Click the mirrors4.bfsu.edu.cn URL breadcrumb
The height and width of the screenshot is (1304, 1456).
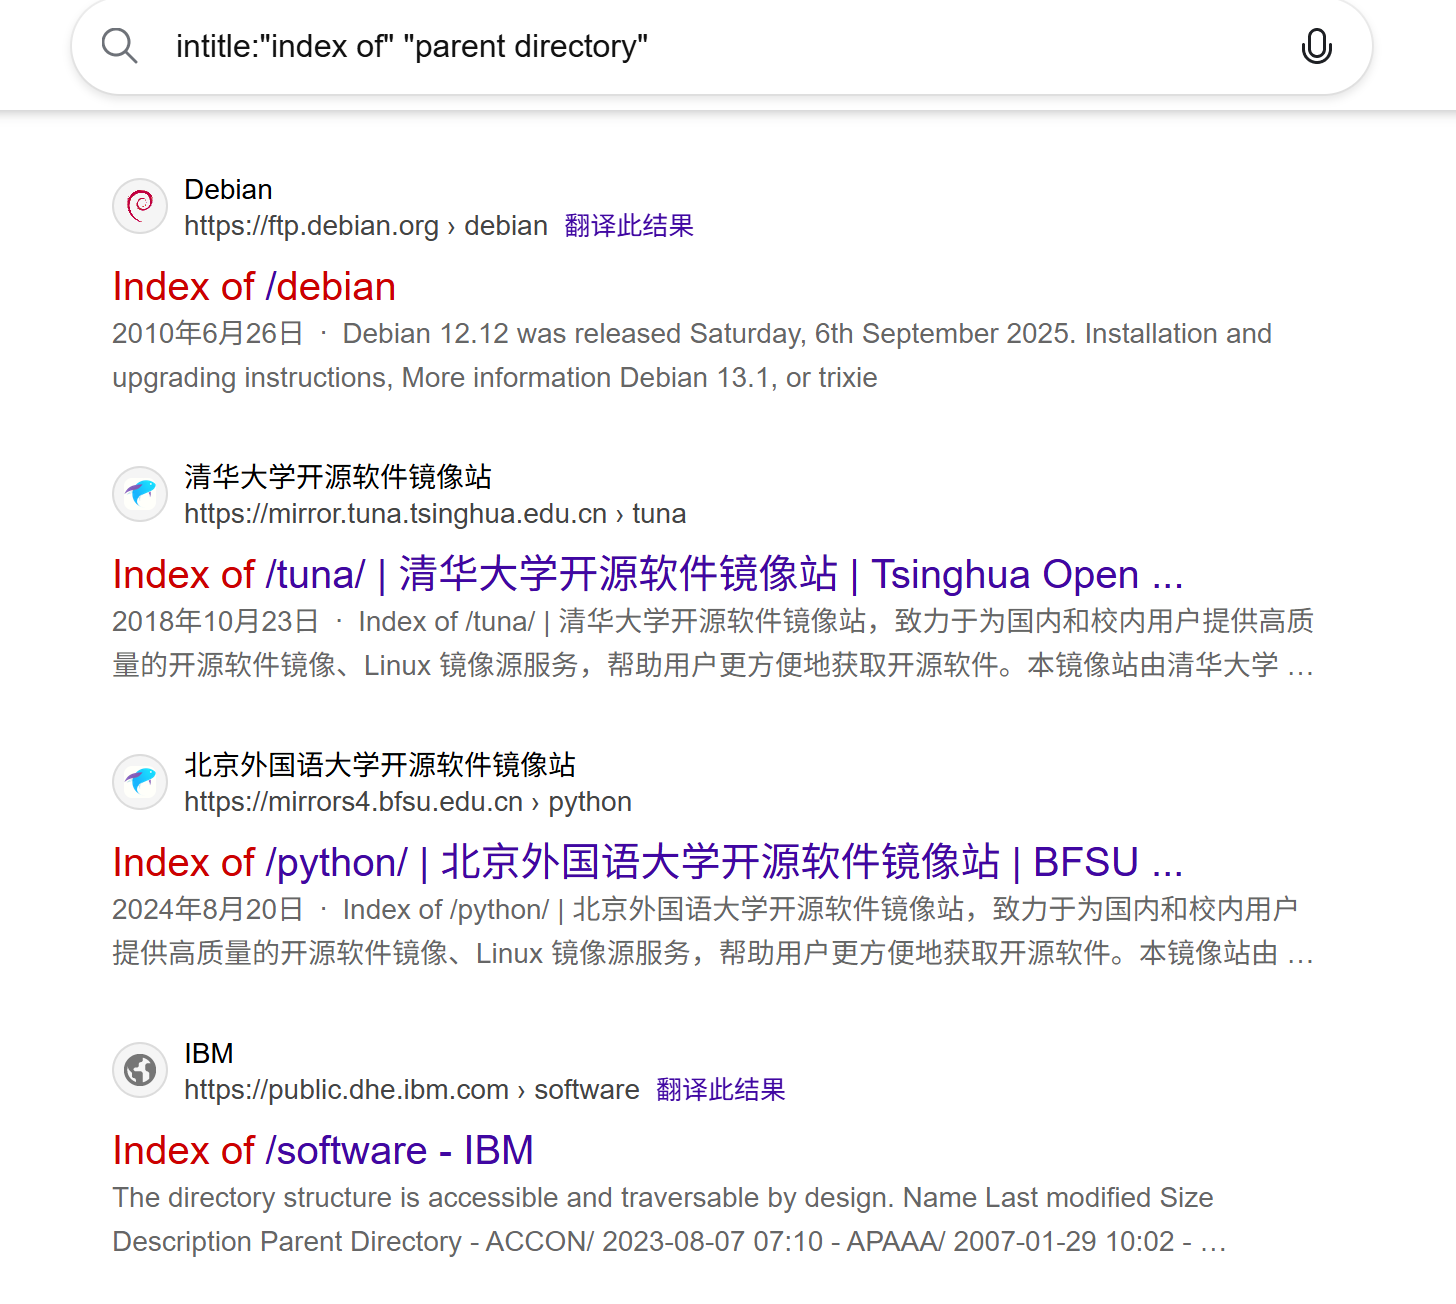[x=408, y=802]
